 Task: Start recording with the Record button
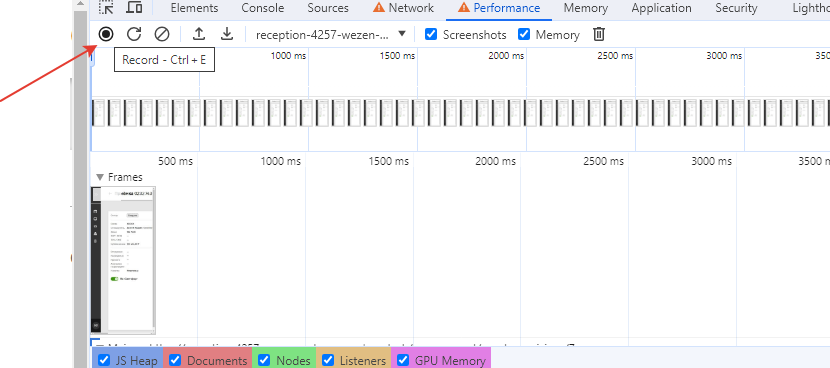click(x=106, y=34)
